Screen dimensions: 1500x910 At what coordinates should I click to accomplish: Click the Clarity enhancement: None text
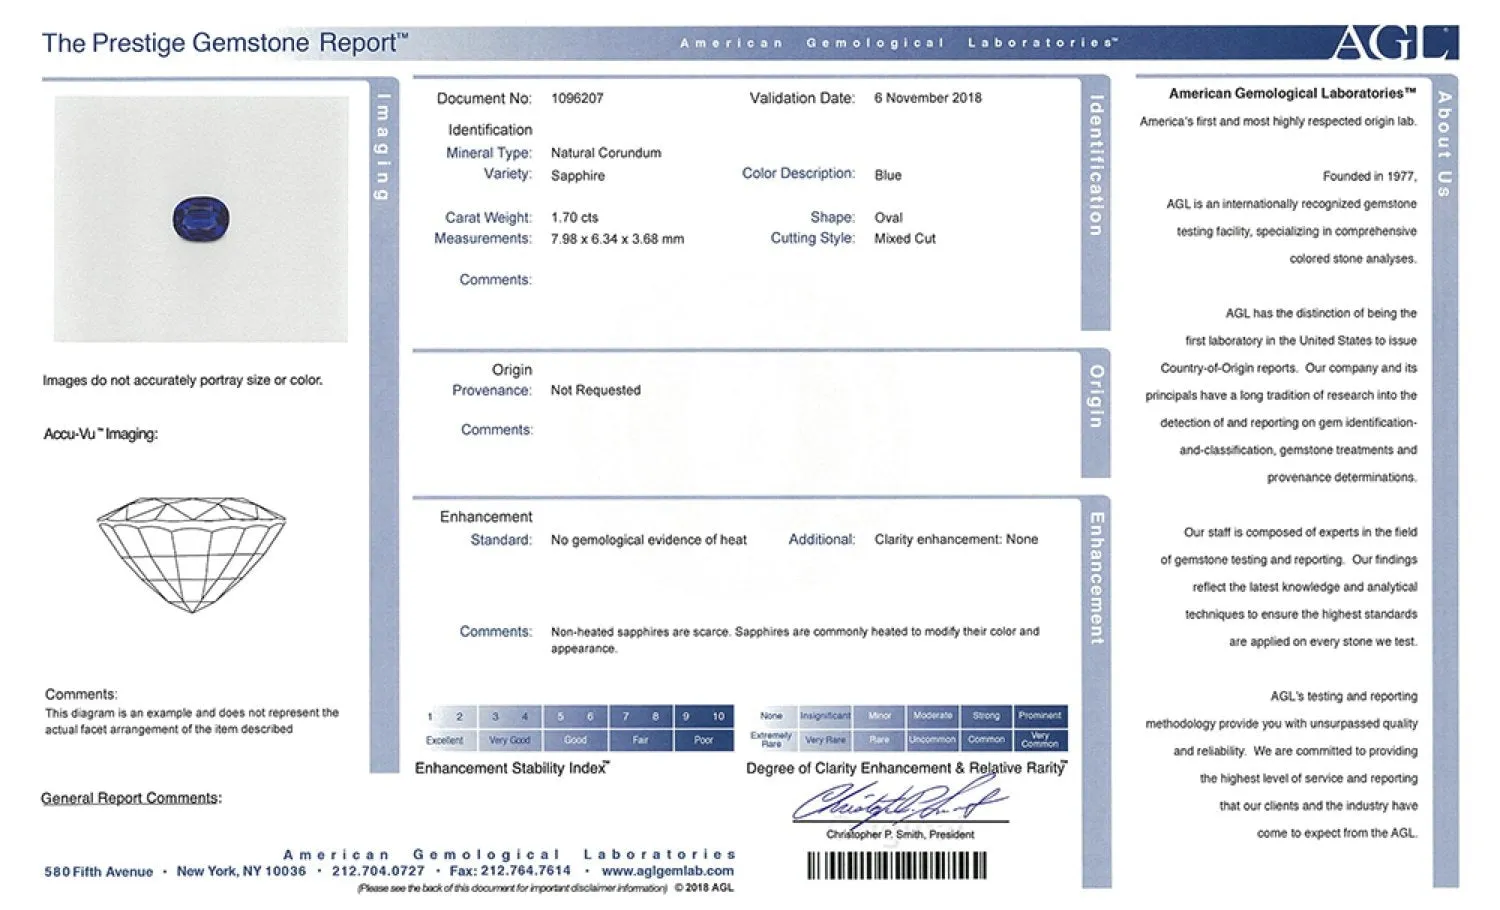[956, 539]
